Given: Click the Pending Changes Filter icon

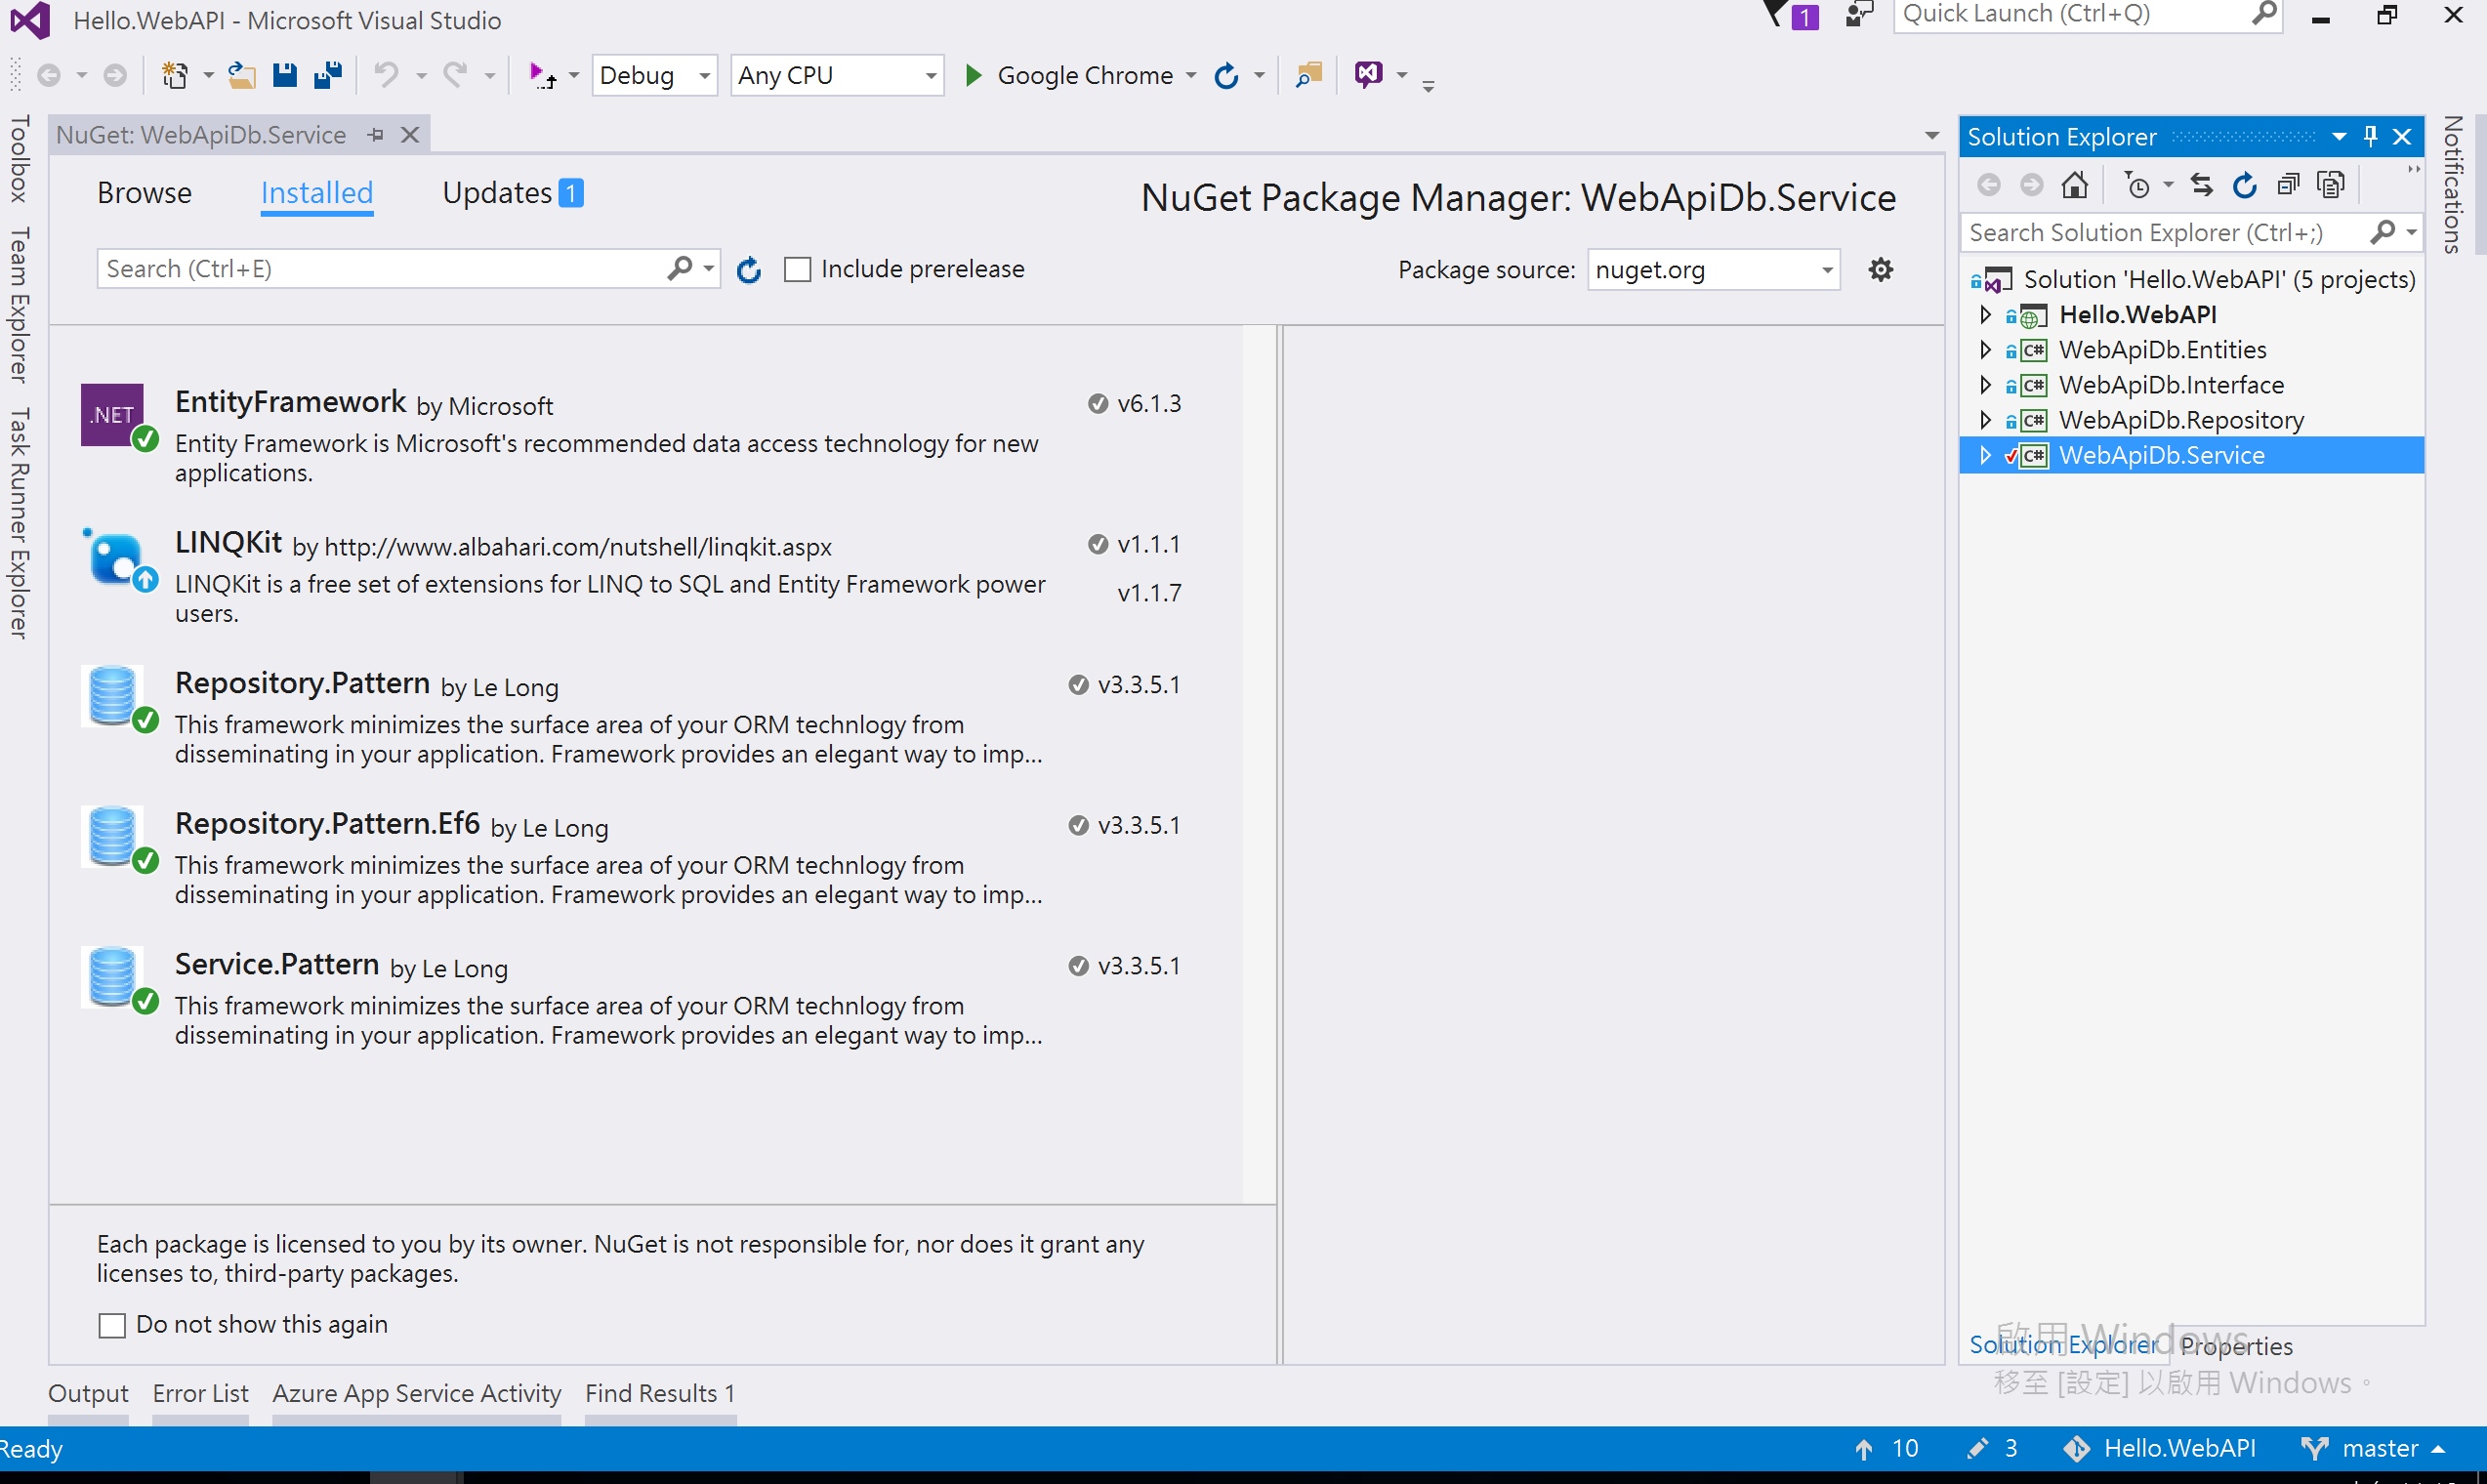Looking at the screenshot, I should 2138,186.
